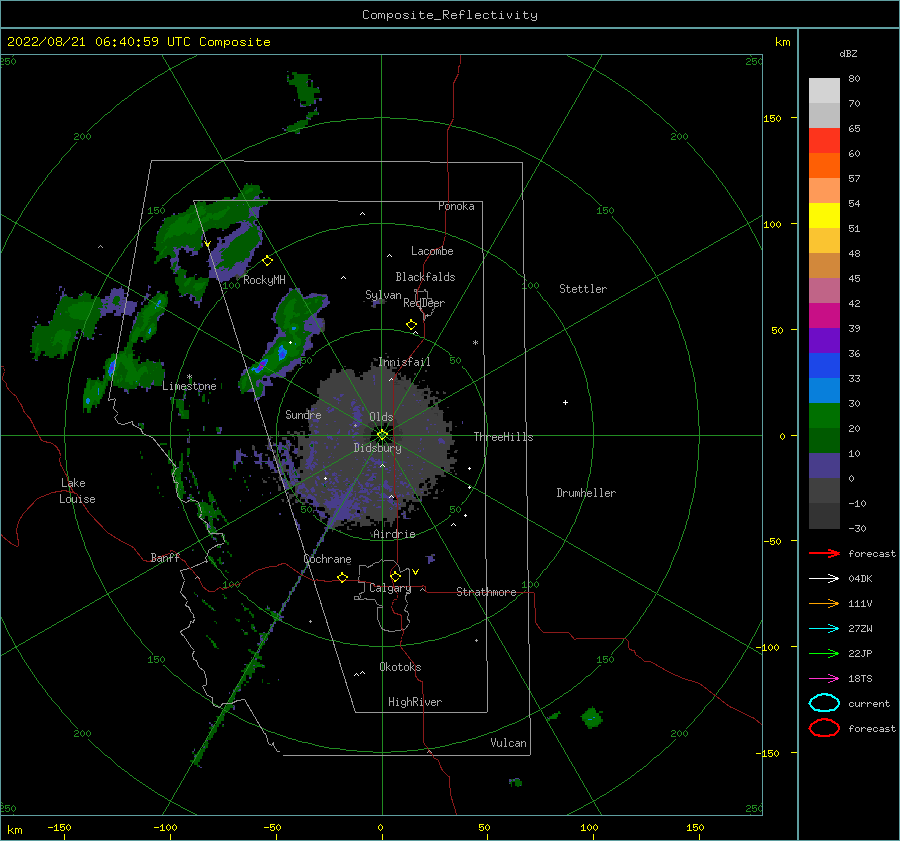This screenshot has width=900, height=841.
Task: Select the yellow 54-51 dBZ swatch
Action: click(824, 216)
